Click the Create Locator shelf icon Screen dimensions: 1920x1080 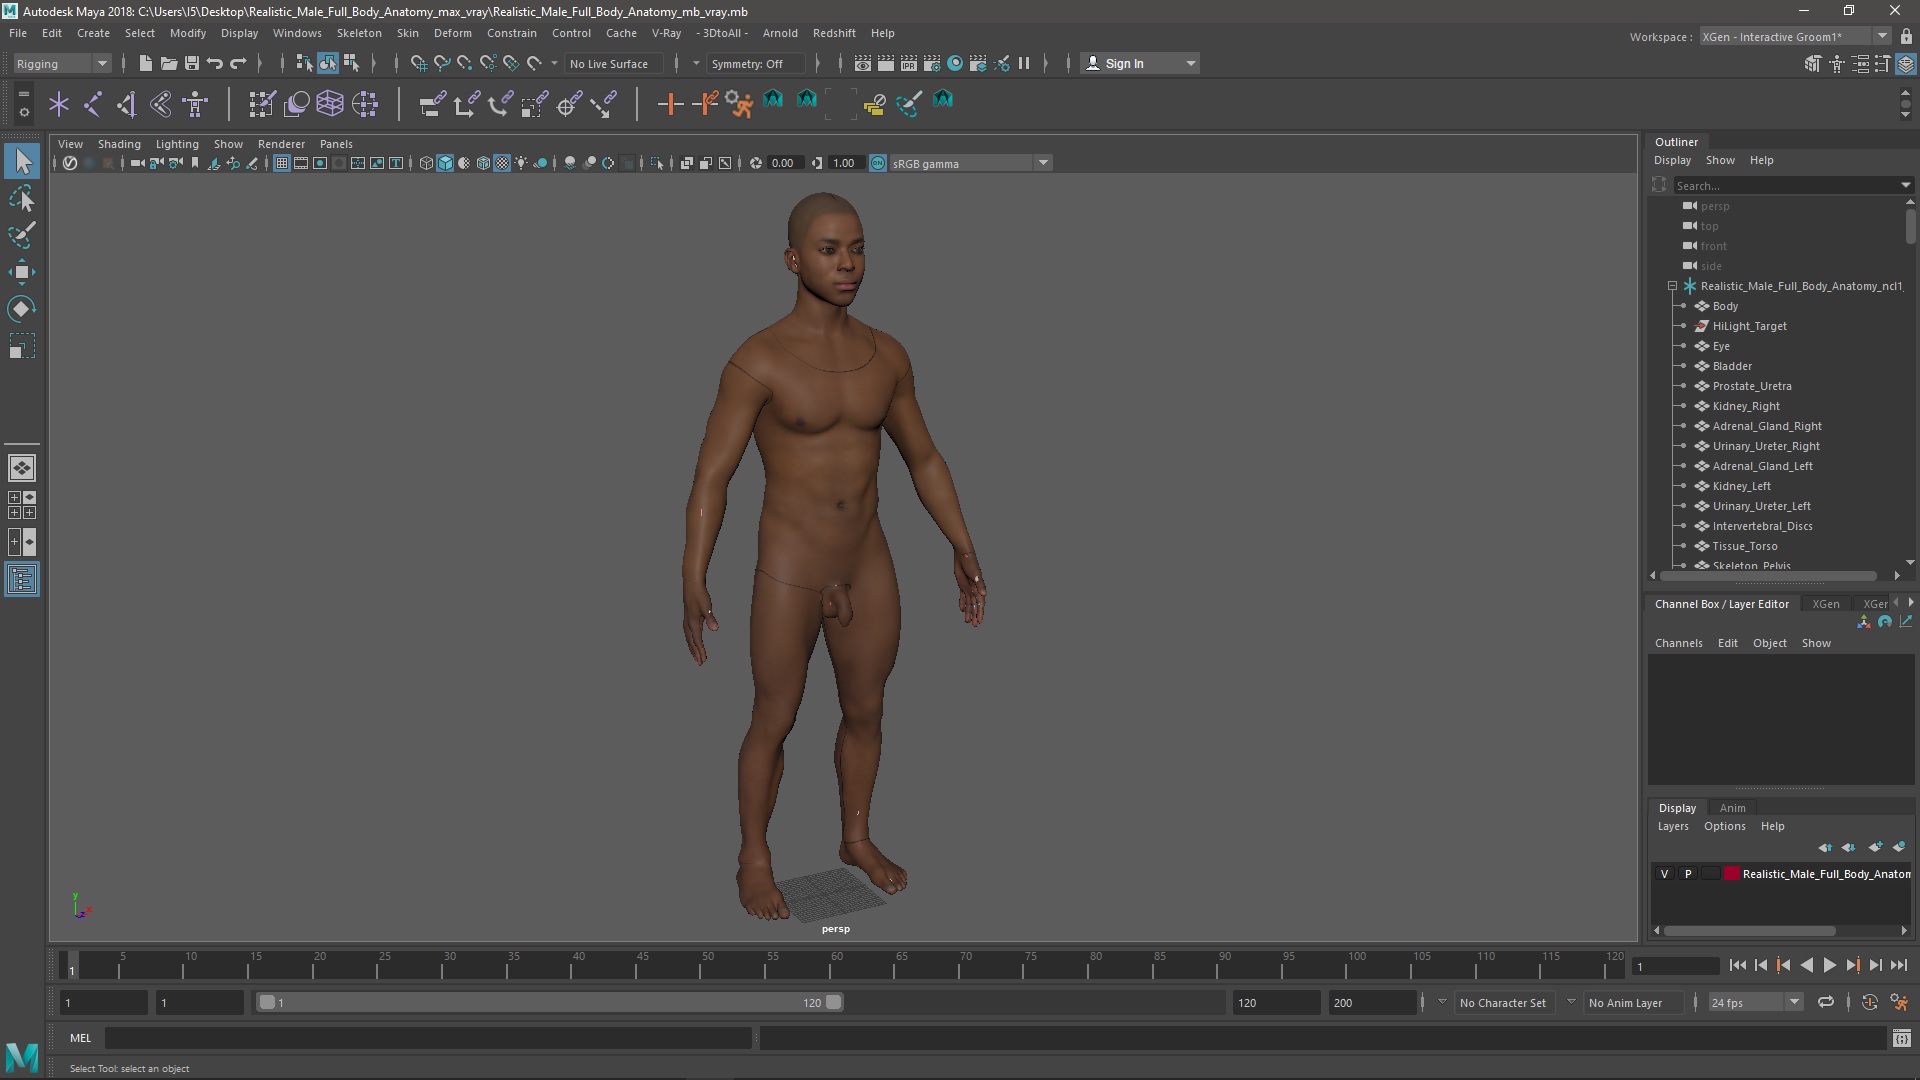[59, 103]
